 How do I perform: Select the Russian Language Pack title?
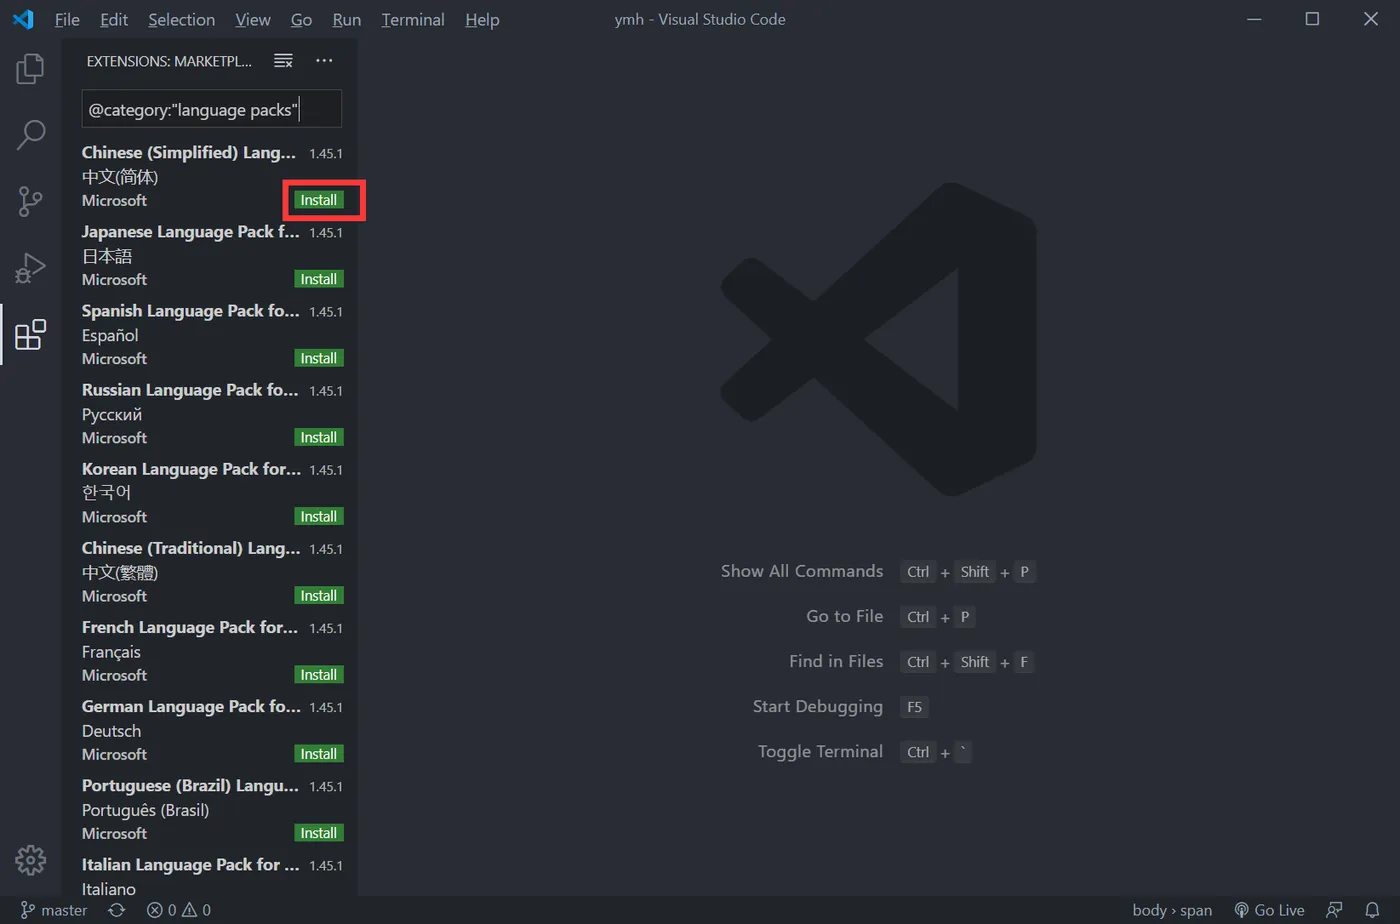tap(190, 389)
